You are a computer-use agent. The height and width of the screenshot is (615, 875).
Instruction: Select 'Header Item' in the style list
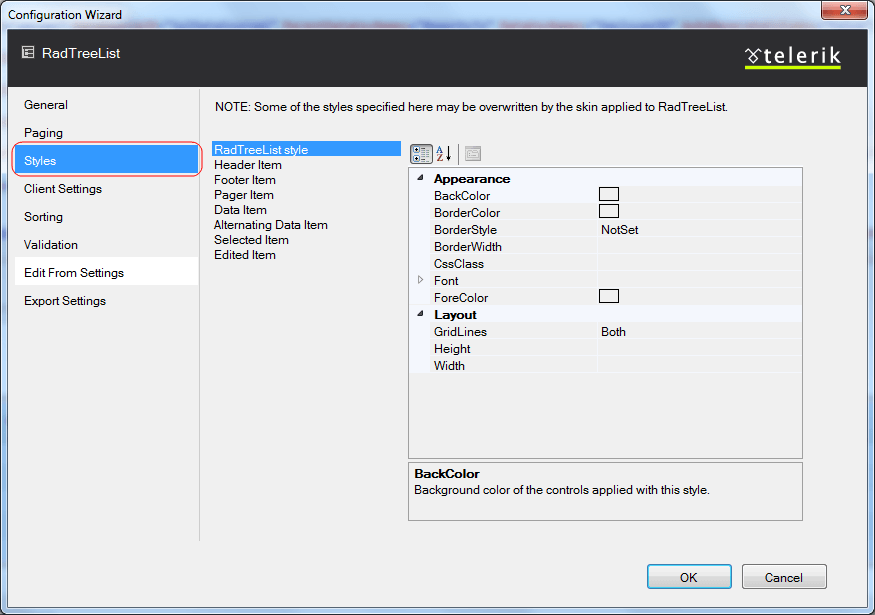click(x=306, y=165)
